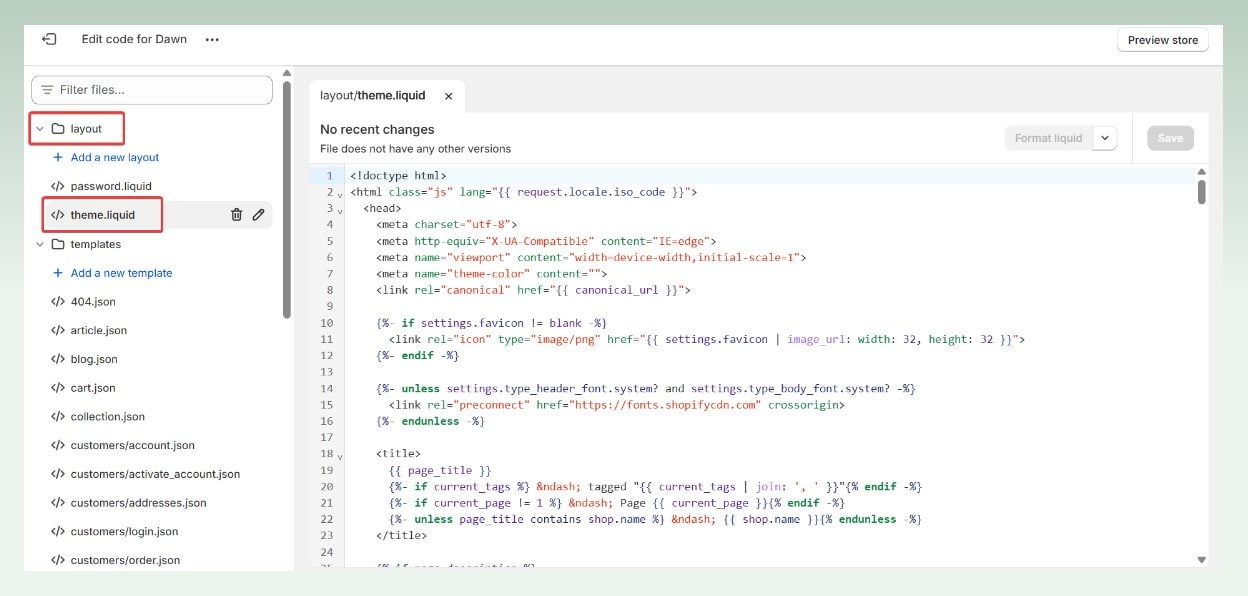The height and width of the screenshot is (596, 1248).
Task: Open article.json template file
Action: coord(99,331)
